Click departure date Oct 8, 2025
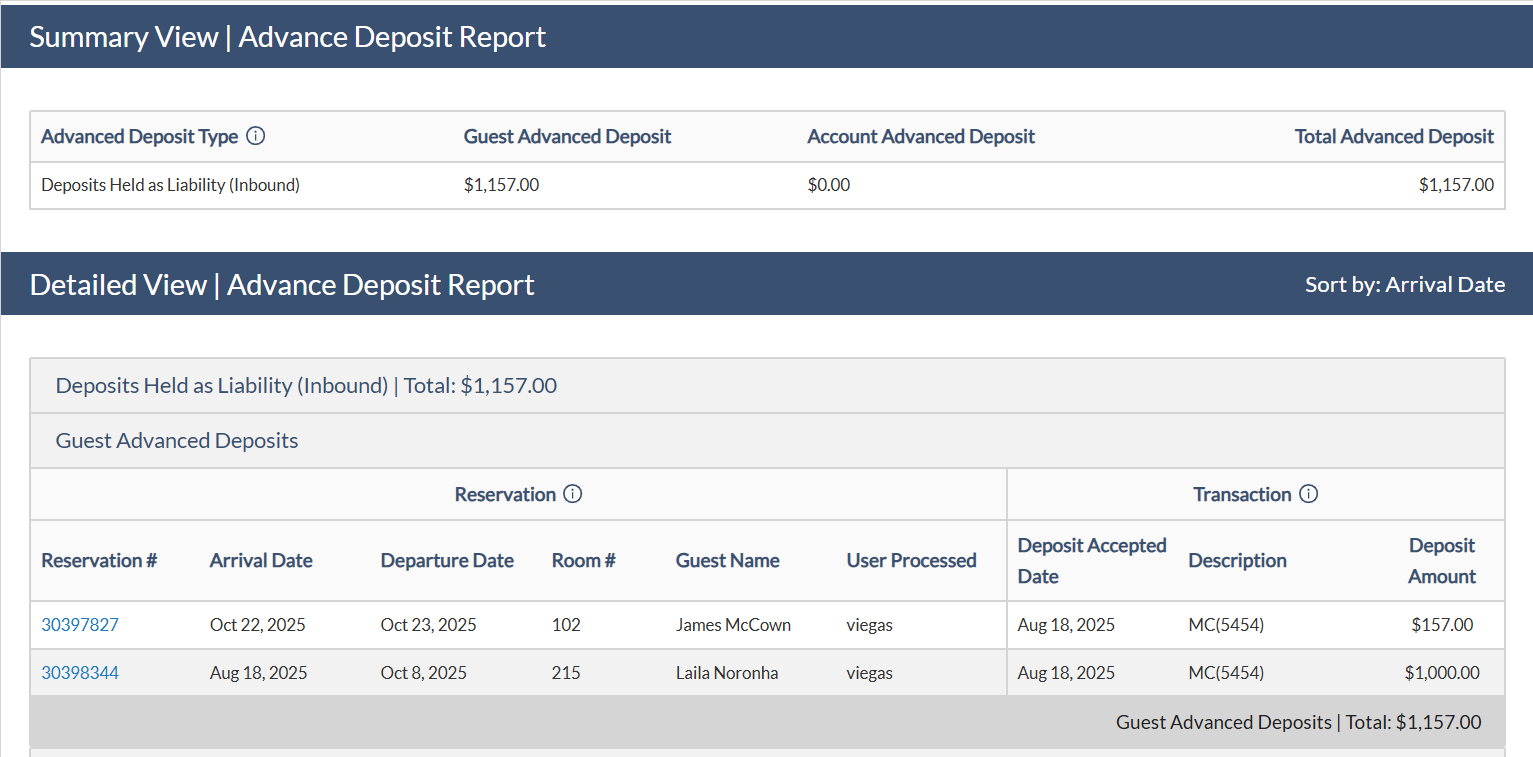This screenshot has height=757, width=1533. pyautogui.click(x=424, y=673)
